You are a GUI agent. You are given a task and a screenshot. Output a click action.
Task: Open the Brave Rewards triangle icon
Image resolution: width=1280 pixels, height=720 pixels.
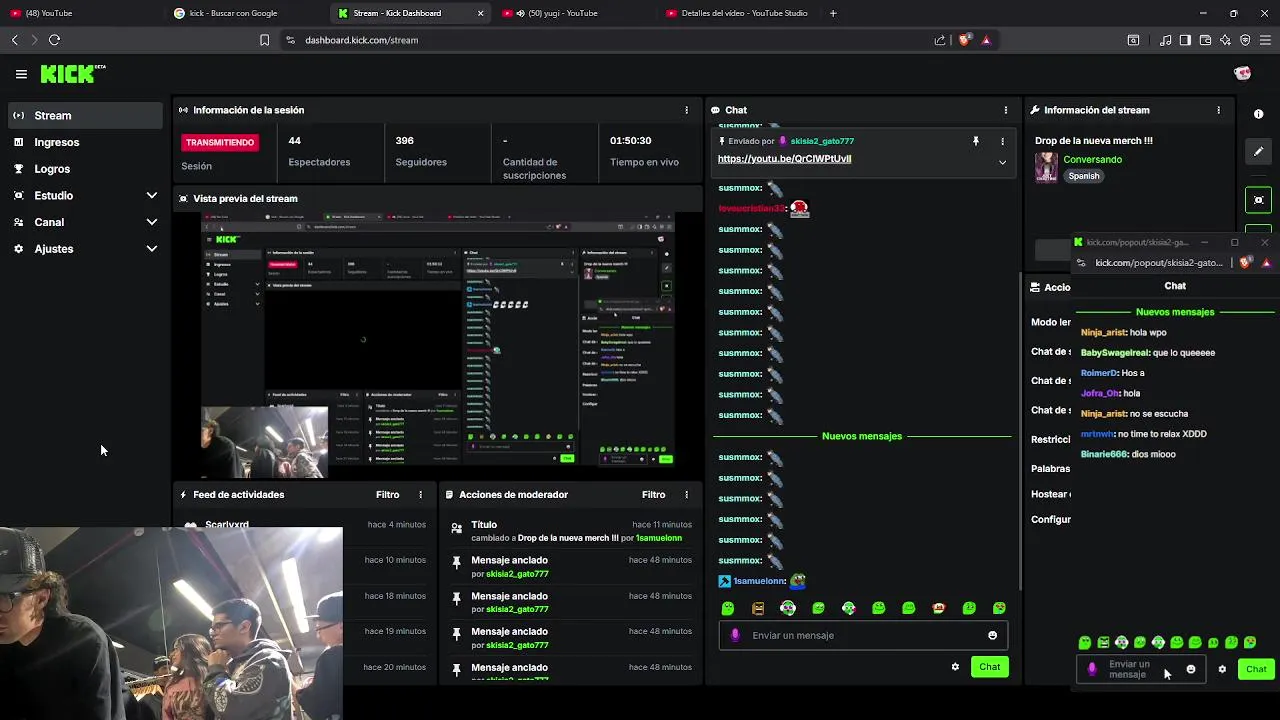[x=986, y=40]
